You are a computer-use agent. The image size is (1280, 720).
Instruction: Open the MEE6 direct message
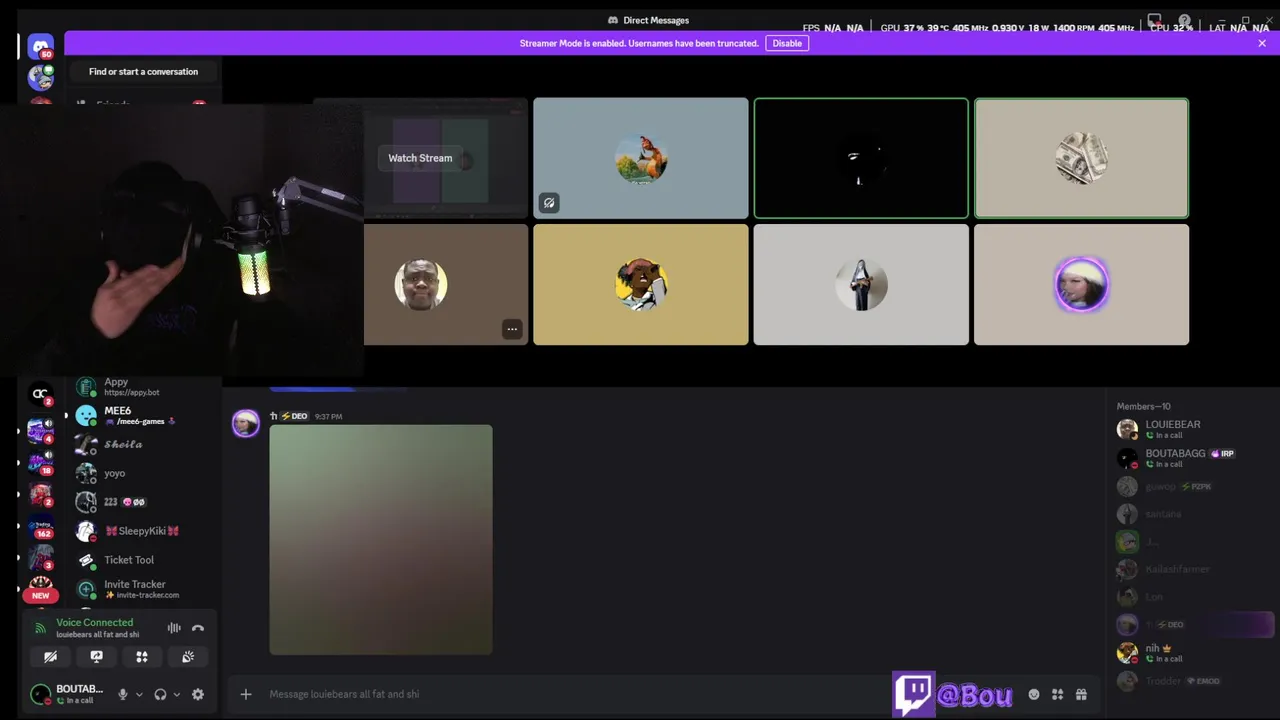pos(144,415)
